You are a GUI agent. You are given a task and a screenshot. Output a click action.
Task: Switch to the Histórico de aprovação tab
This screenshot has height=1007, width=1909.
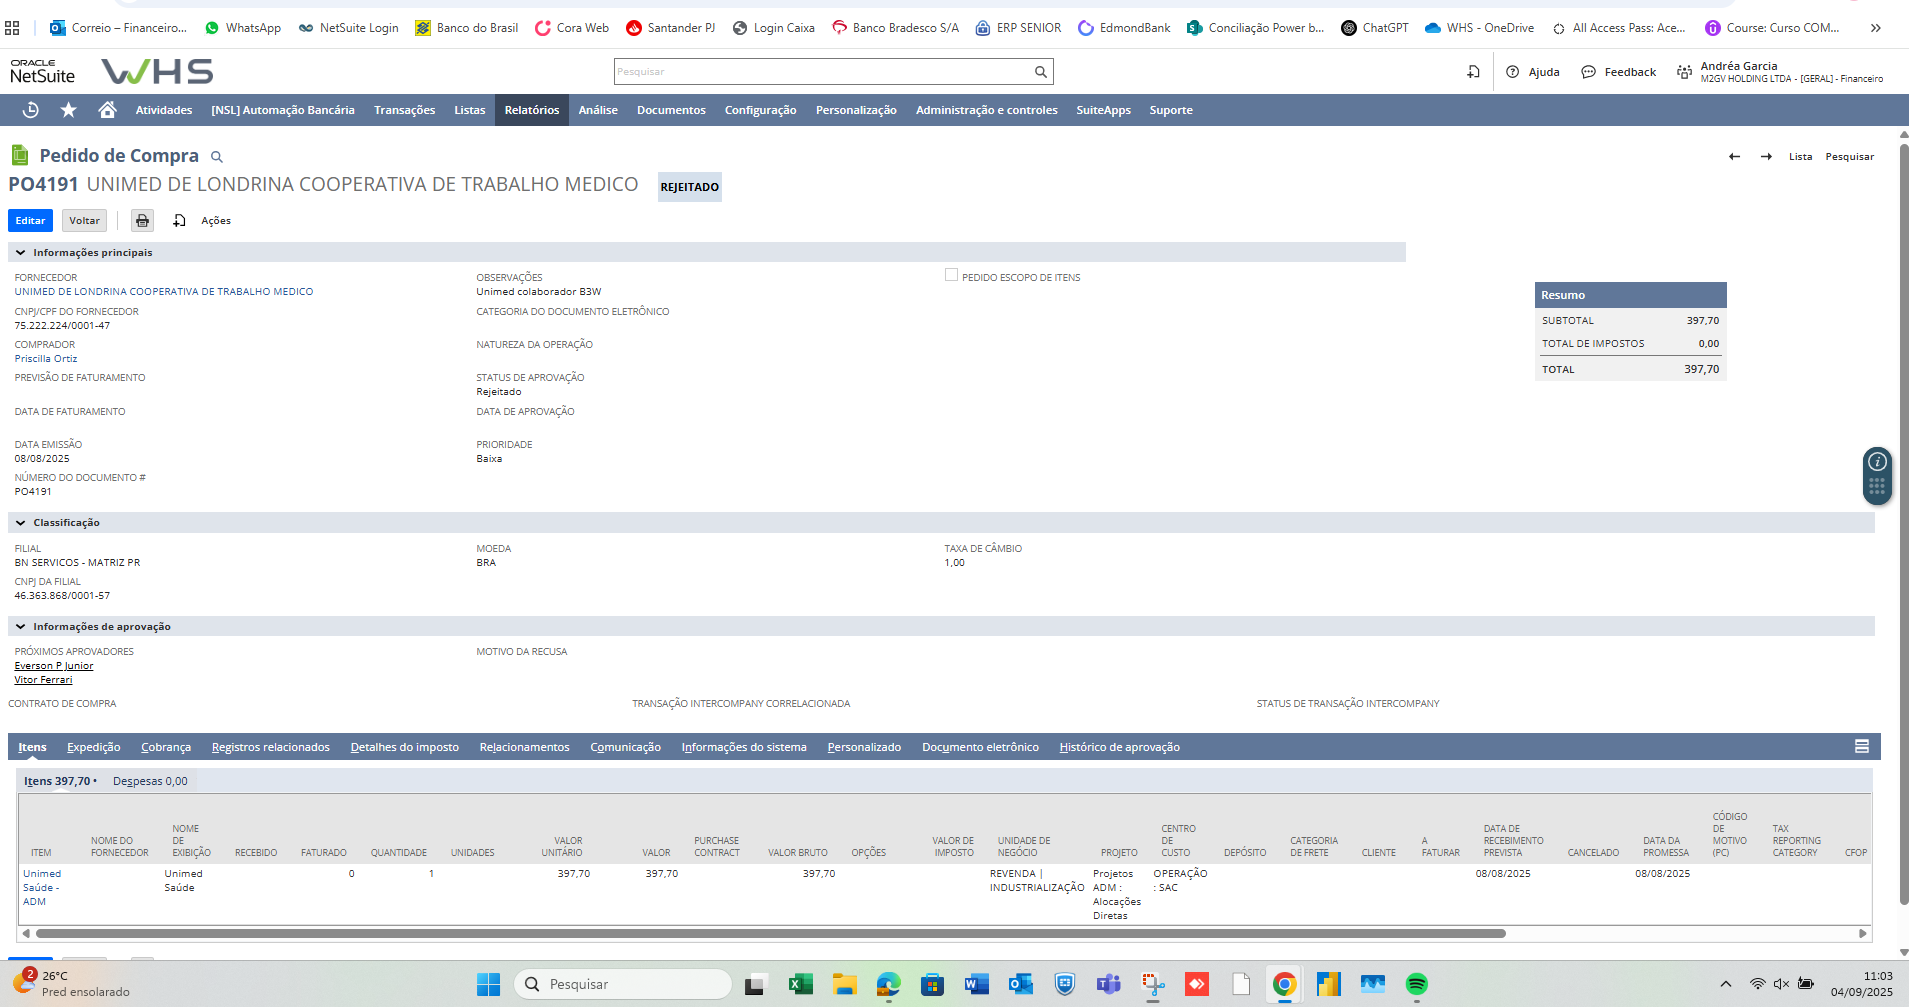(1119, 747)
